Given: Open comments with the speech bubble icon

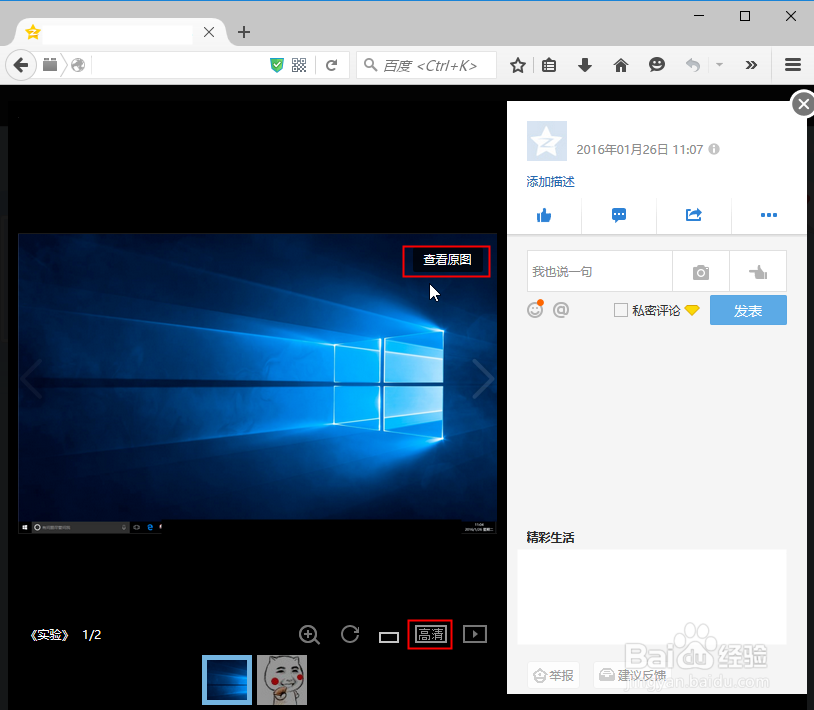Looking at the screenshot, I should click(x=619, y=215).
